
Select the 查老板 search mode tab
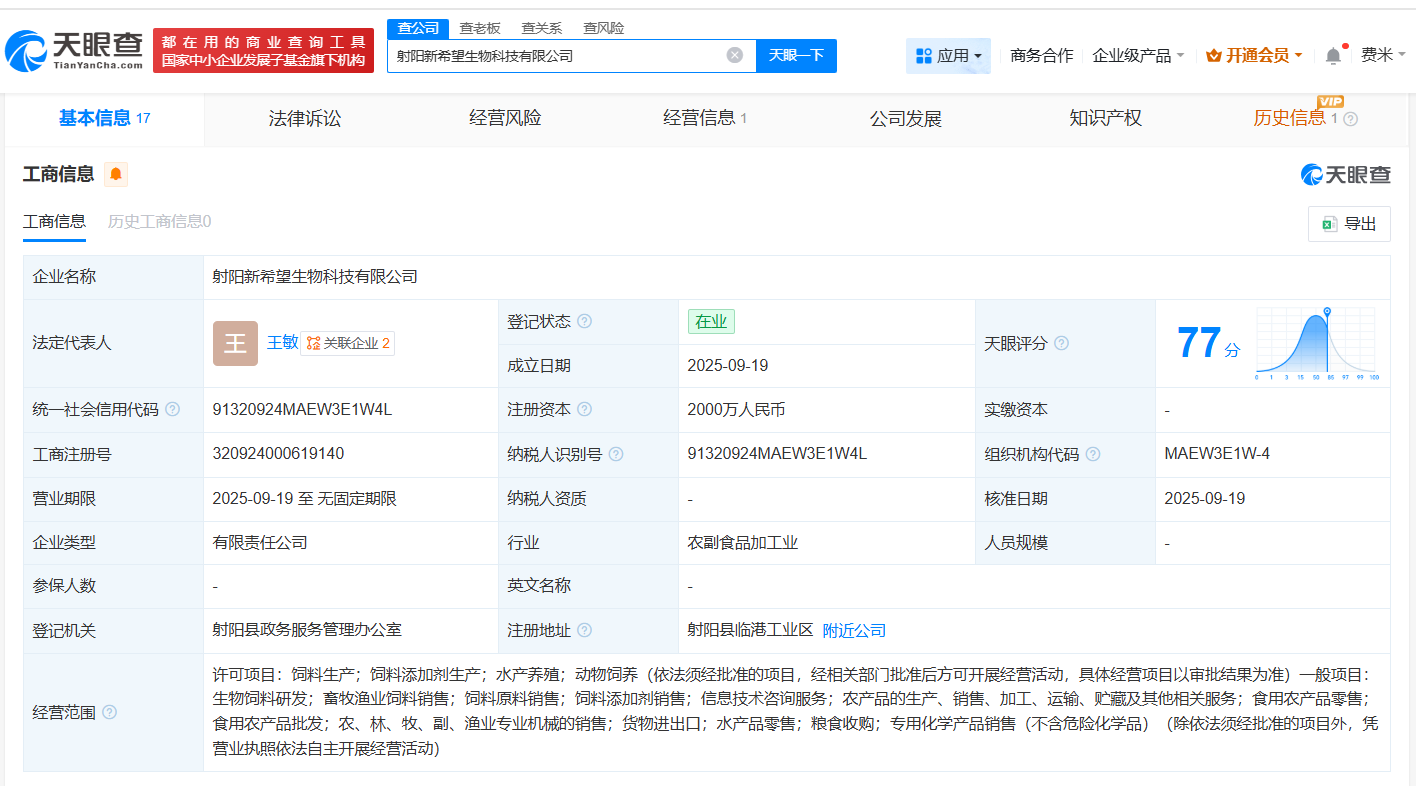pyautogui.click(x=480, y=28)
